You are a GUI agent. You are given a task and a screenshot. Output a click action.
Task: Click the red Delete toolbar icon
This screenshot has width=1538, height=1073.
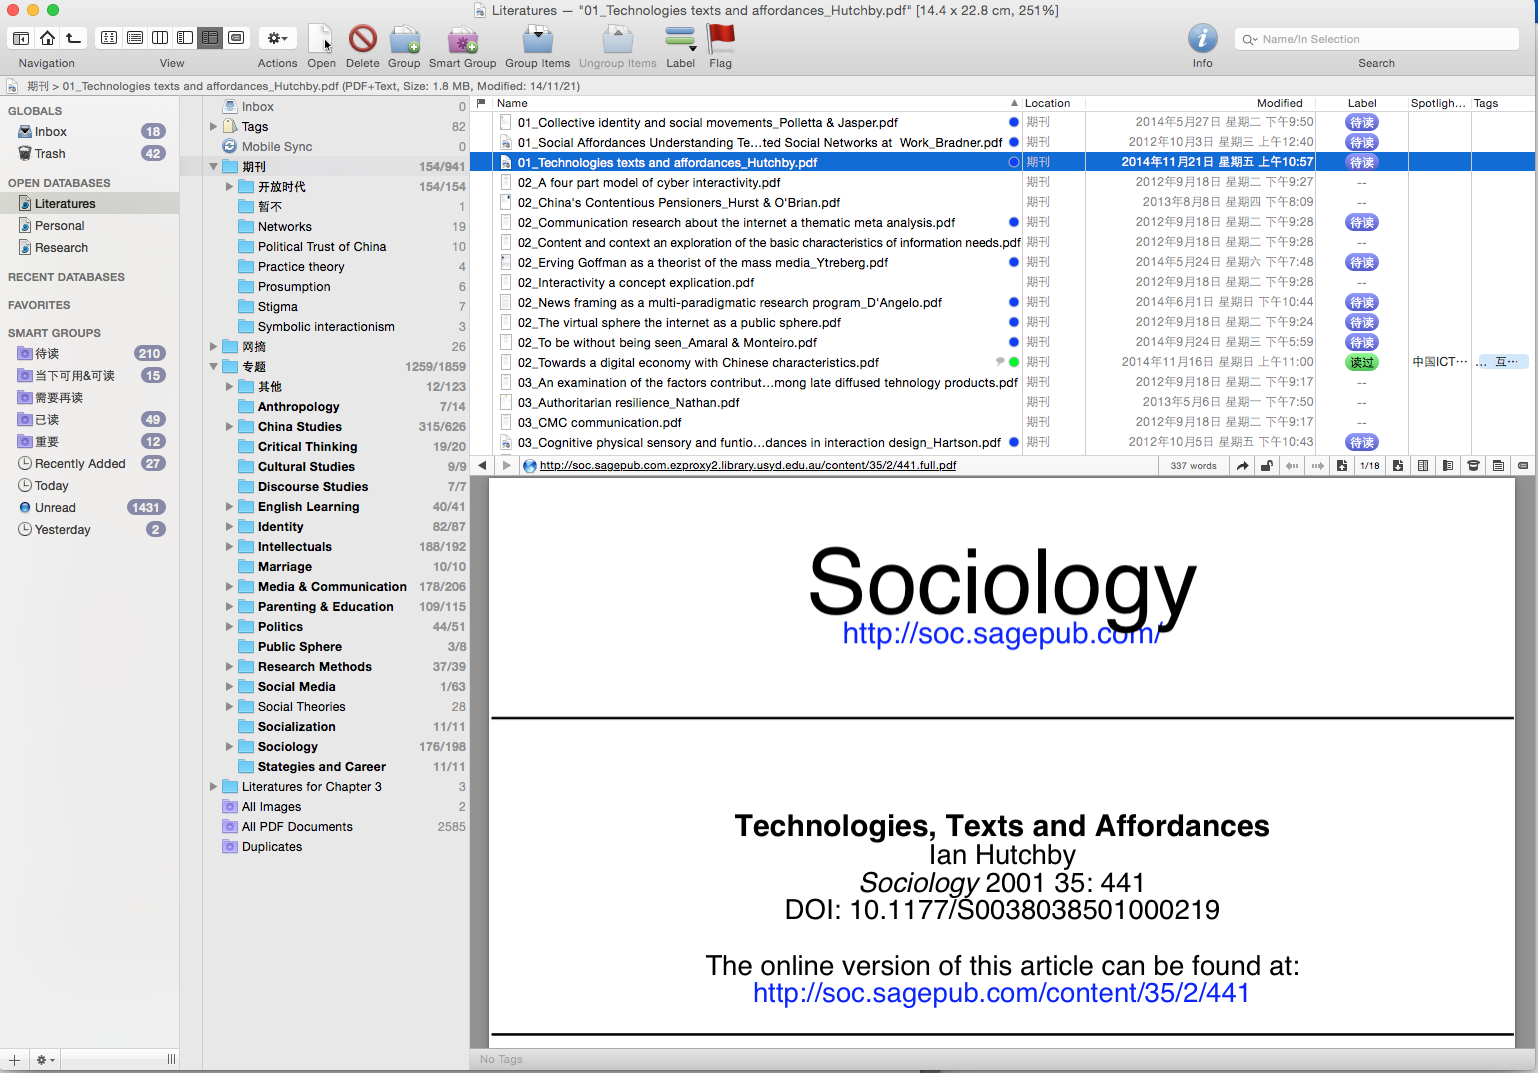(x=363, y=39)
